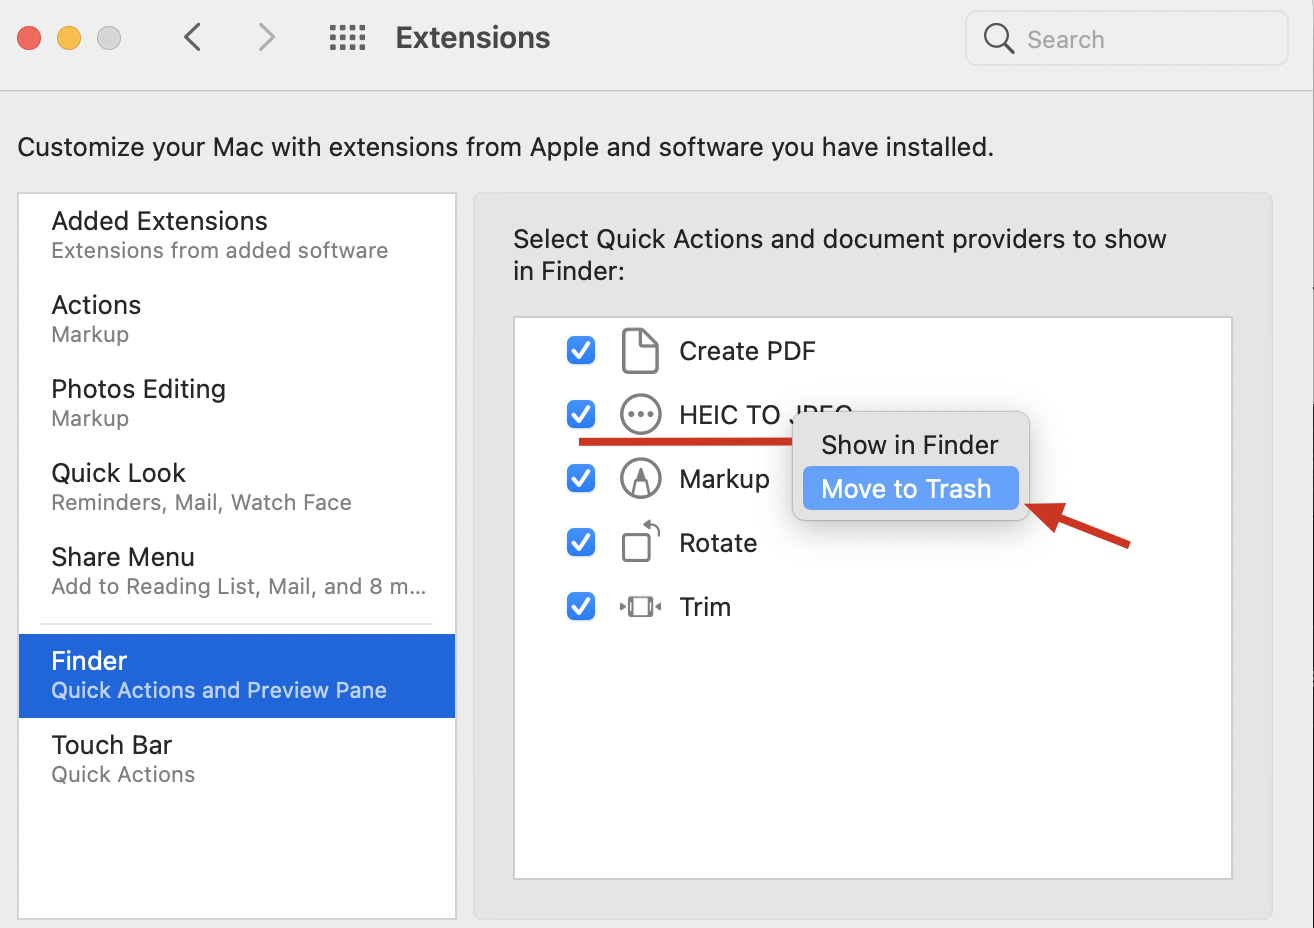Image resolution: width=1314 pixels, height=928 pixels.
Task: Select the Finder sidebar category
Action: click(x=237, y=676)
